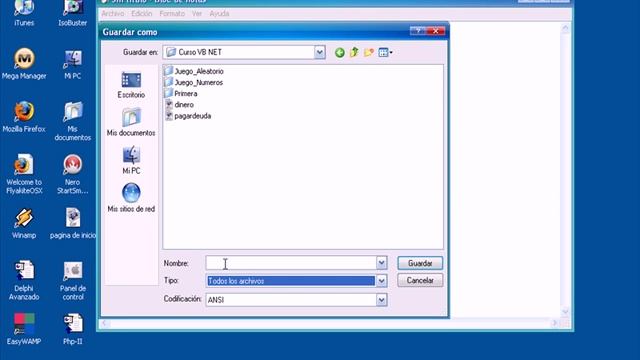Select the pagardeuda file
640x360 pixels.
(x=188, y=116)
